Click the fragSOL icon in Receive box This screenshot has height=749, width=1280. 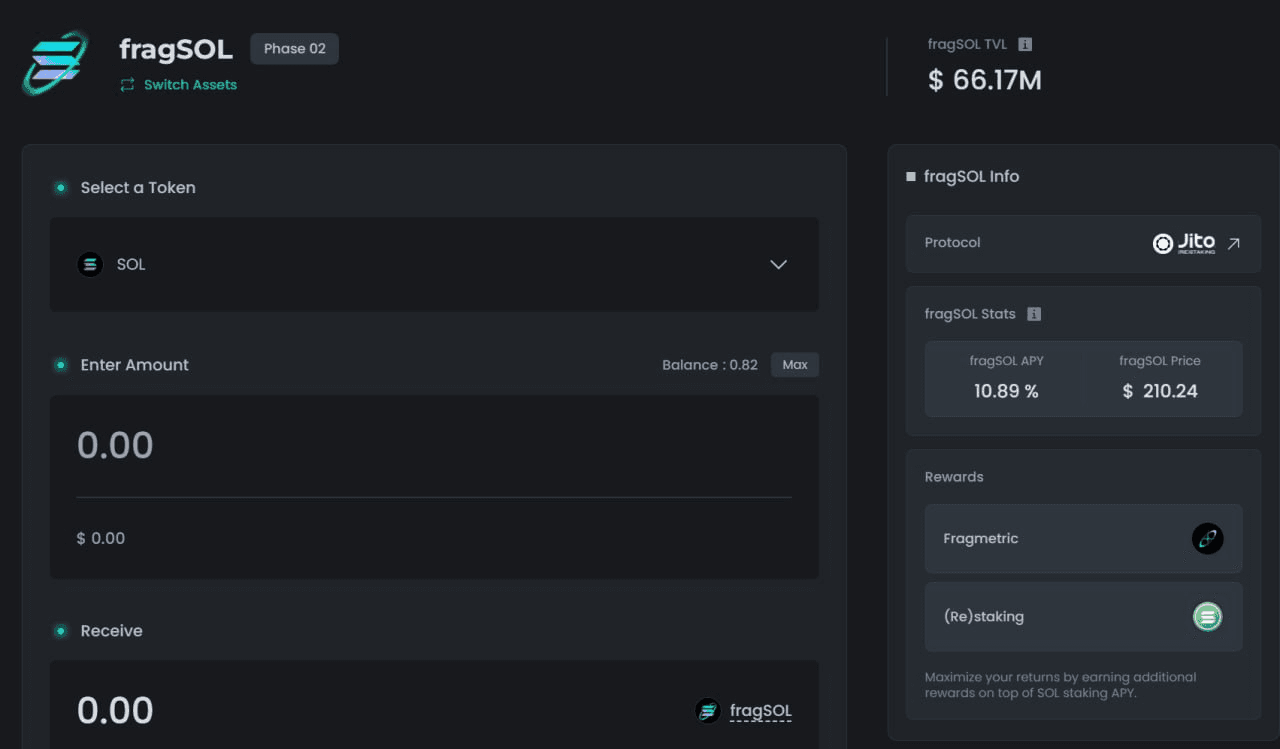pyautogui.click(x=708, y=711)
